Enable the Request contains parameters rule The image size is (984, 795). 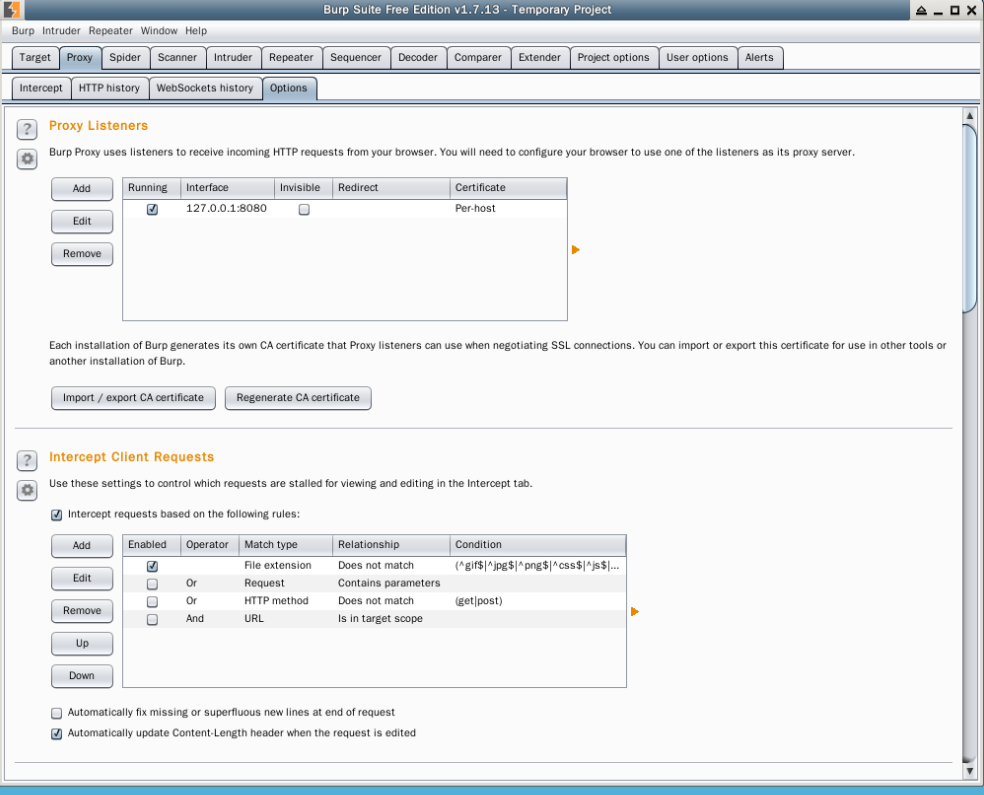click(x=152, y=584)
